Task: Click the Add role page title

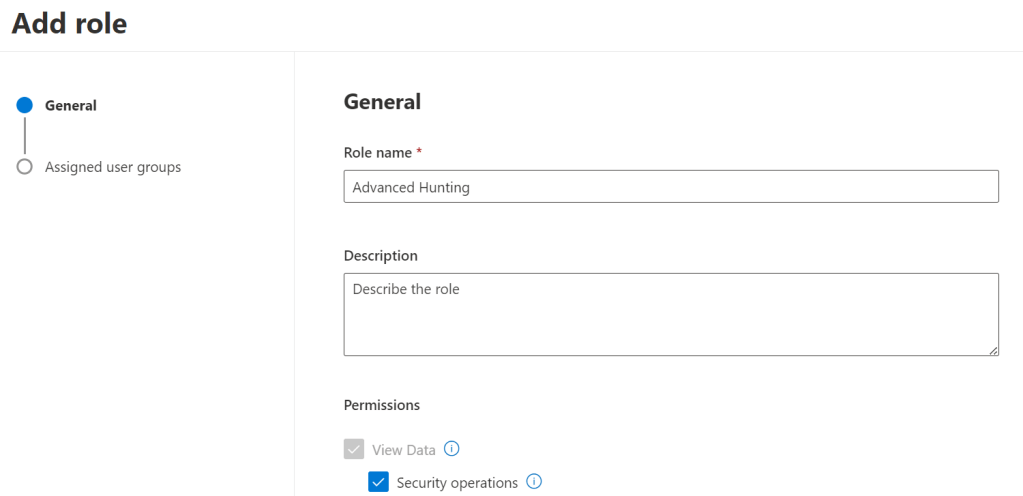Action: point(69,24)
